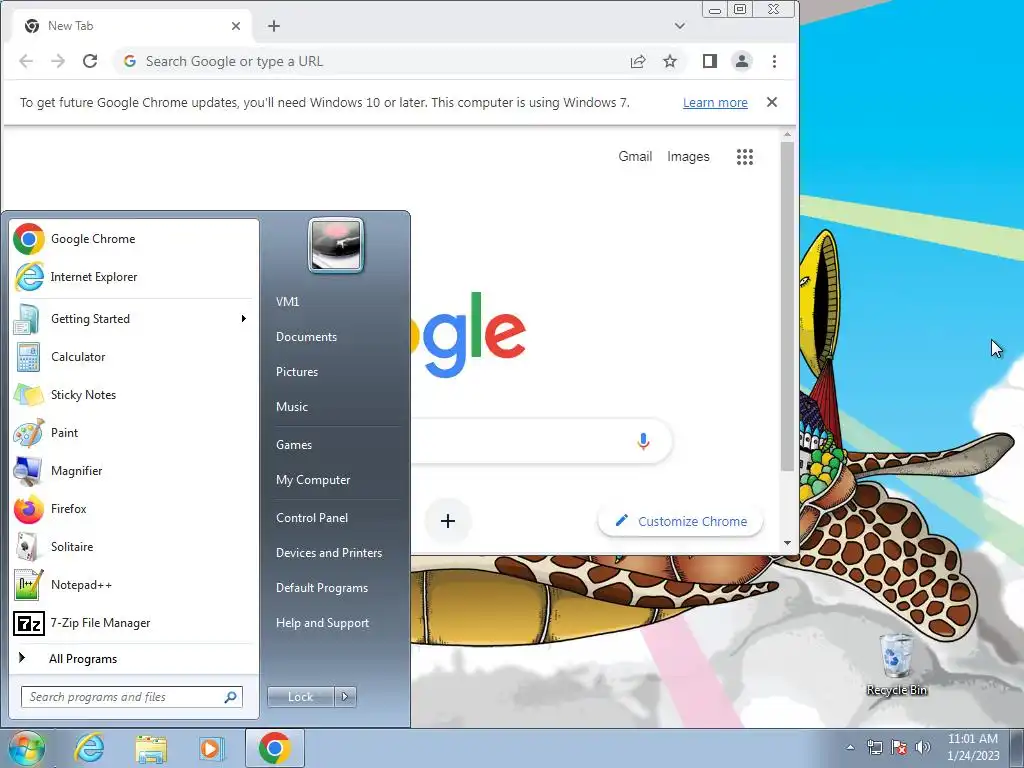Bookmark this tab with star icon

[670, 61]
